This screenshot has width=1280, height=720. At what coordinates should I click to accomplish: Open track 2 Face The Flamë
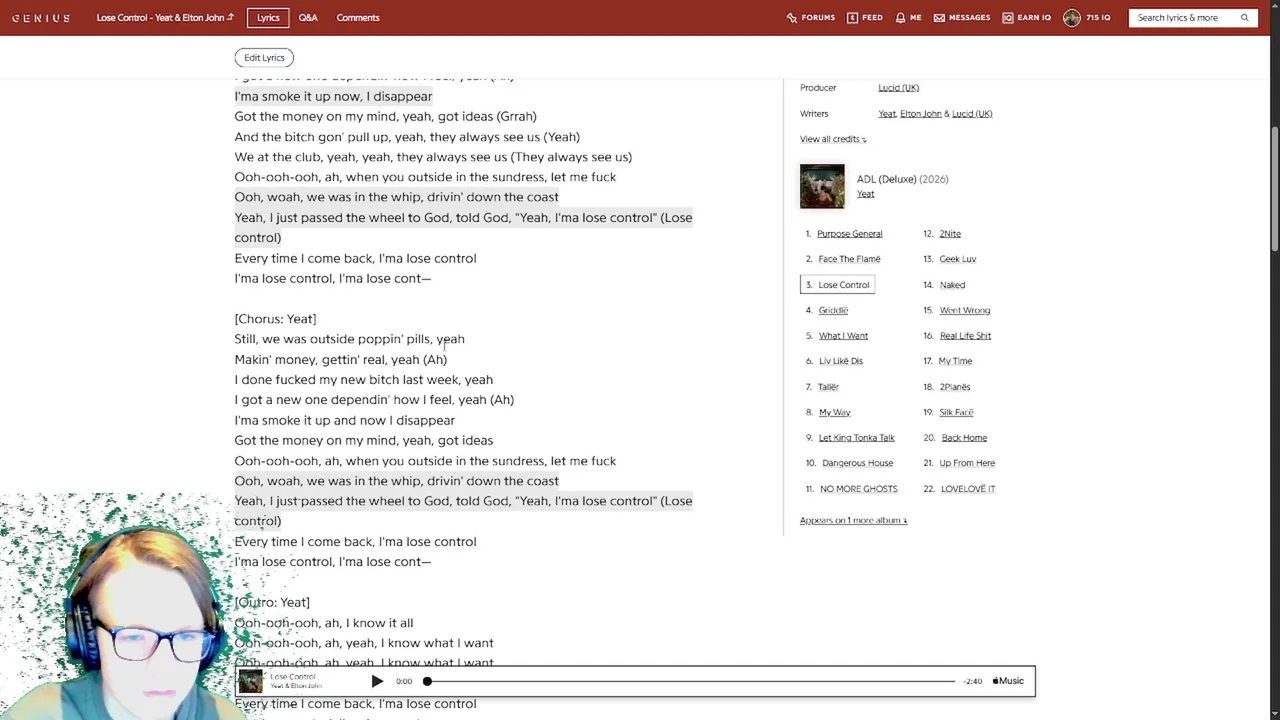pos(849,259)
